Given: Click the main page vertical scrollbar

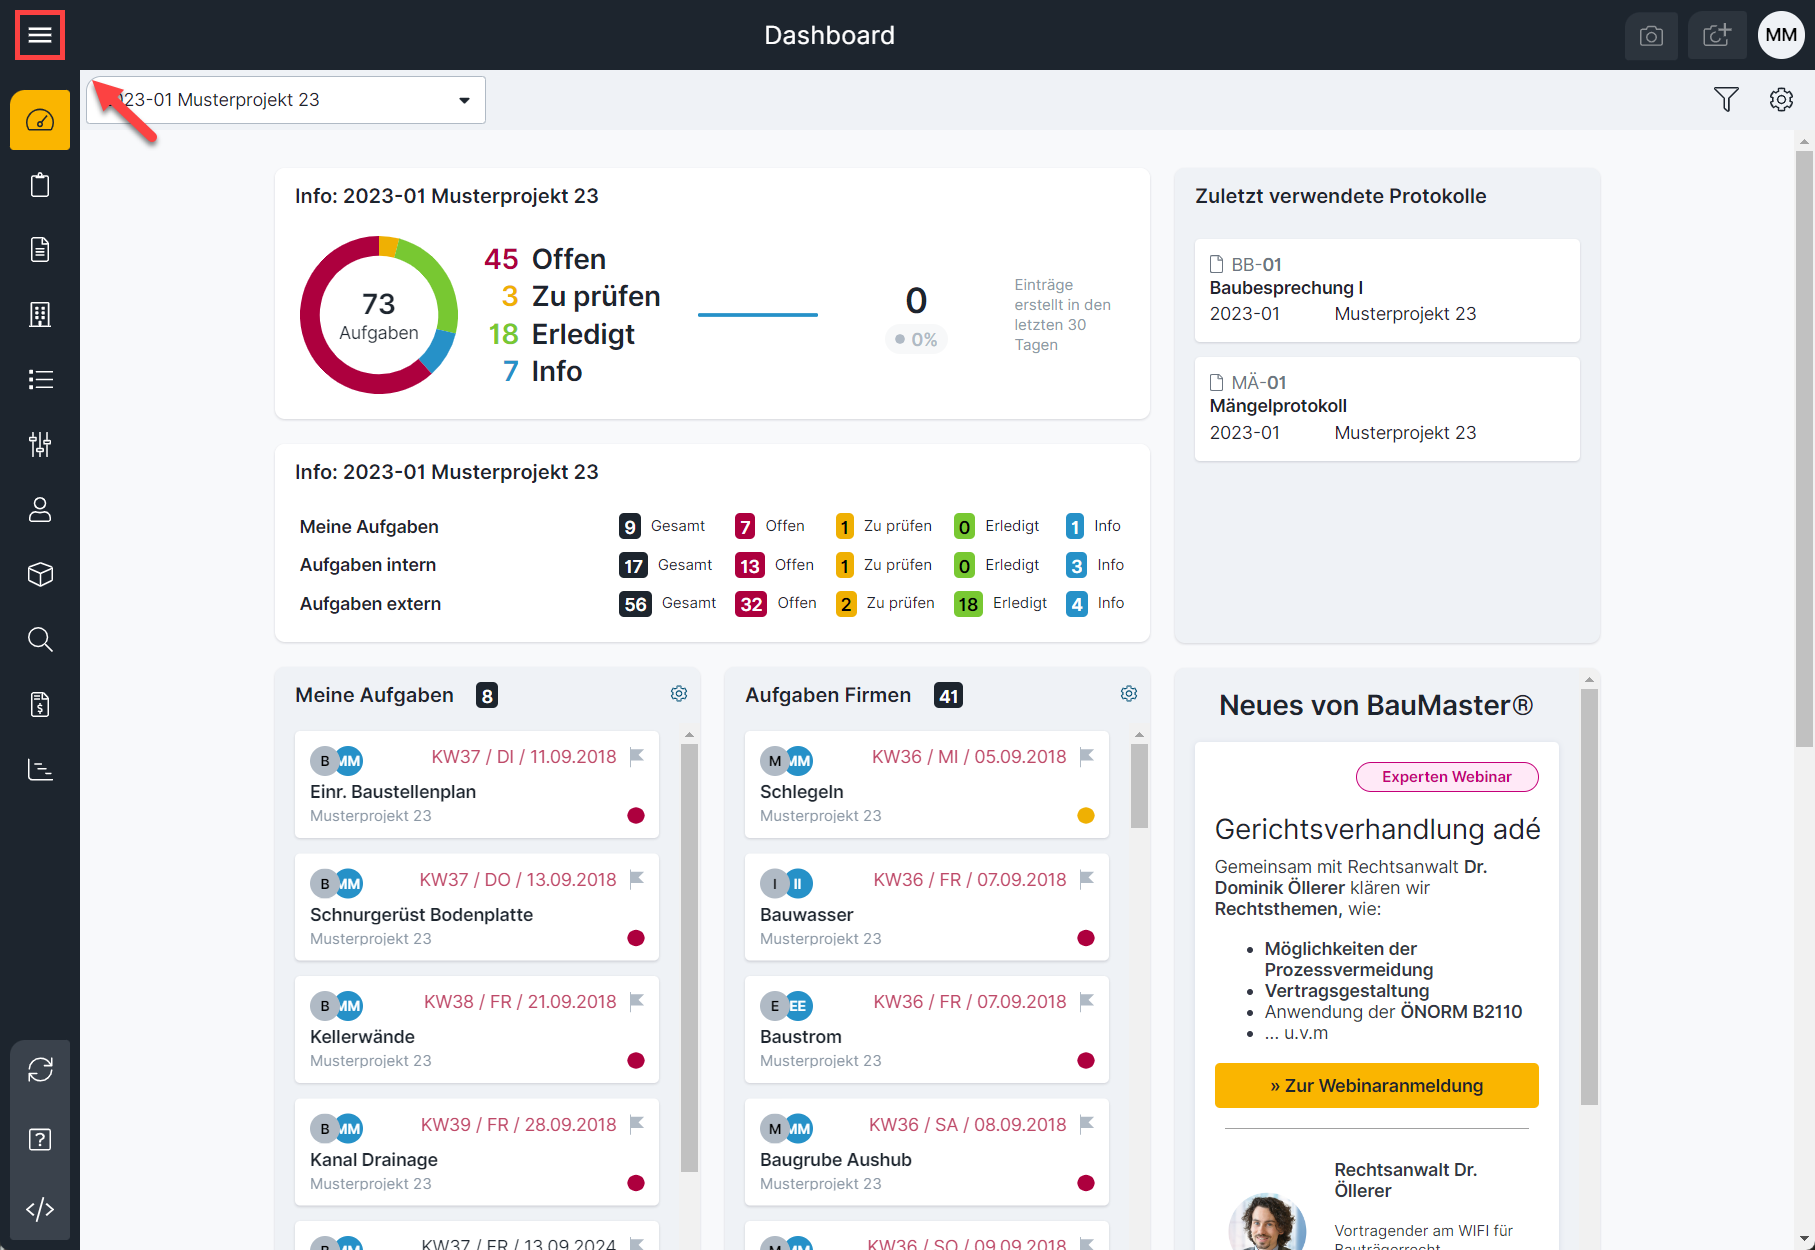Looking at the screenshot, I should pos(1804,448).
